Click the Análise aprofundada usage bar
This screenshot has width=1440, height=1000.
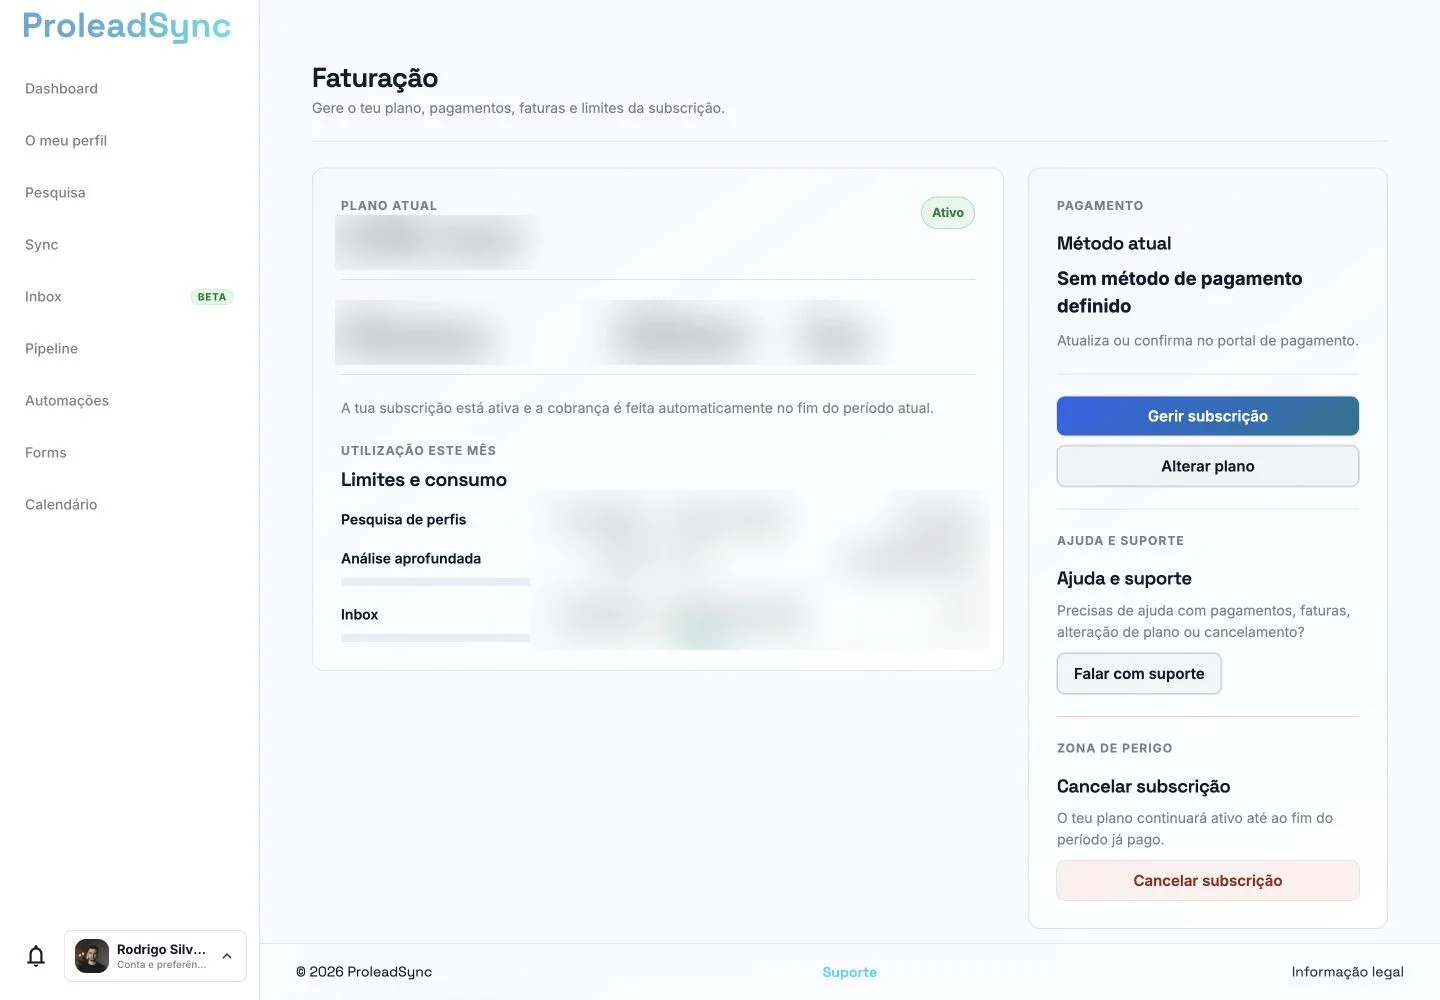[x=435, y=582]
